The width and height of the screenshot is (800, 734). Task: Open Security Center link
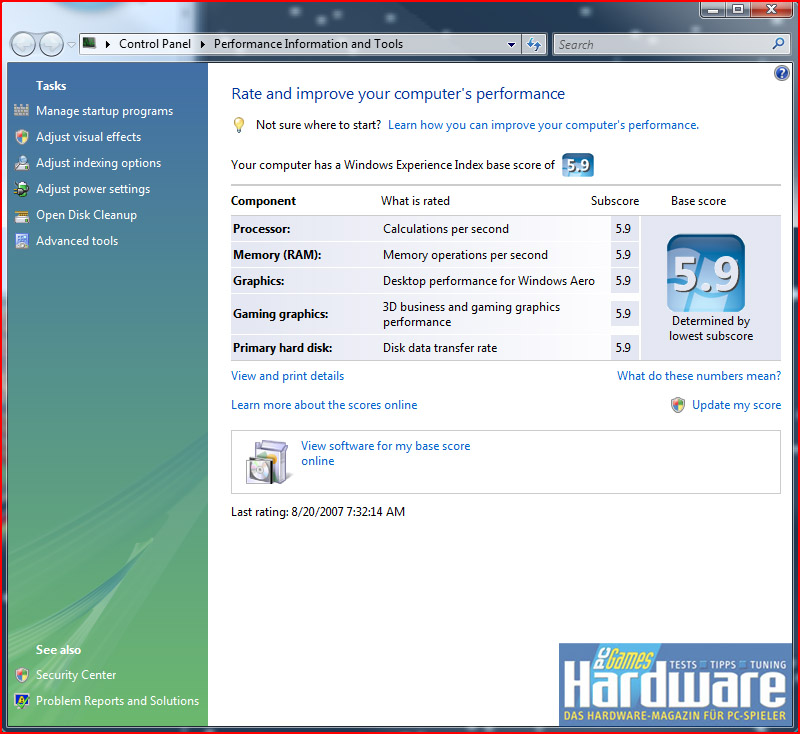[x=76, y=675]
